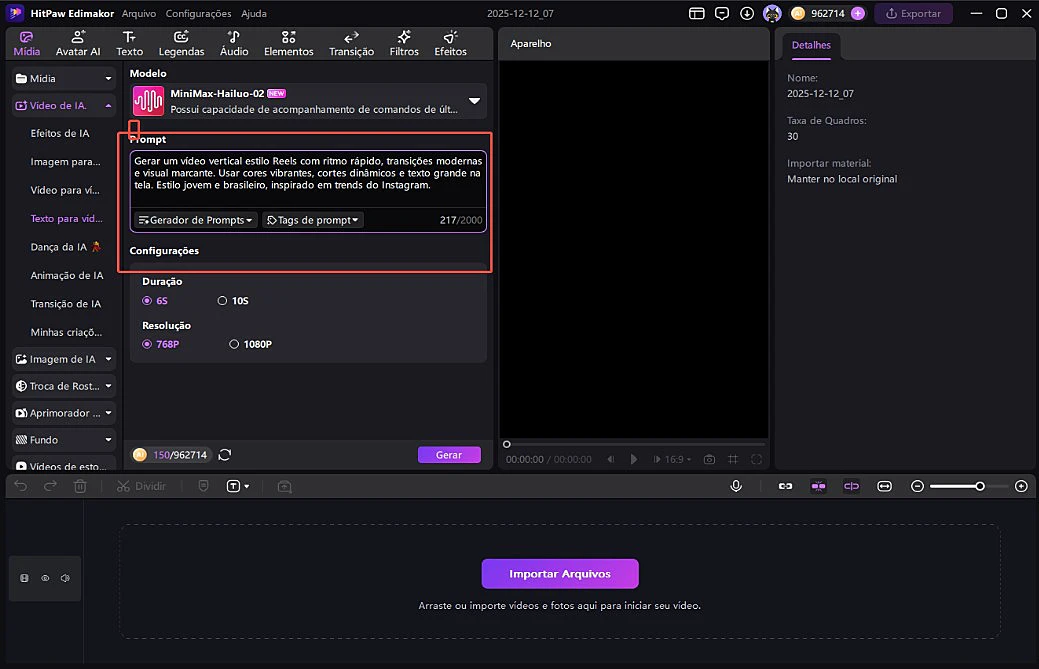This screenshot has width=1039, height=669.
Task: Open the download icon in the title bar
Action: coord(747,14)
